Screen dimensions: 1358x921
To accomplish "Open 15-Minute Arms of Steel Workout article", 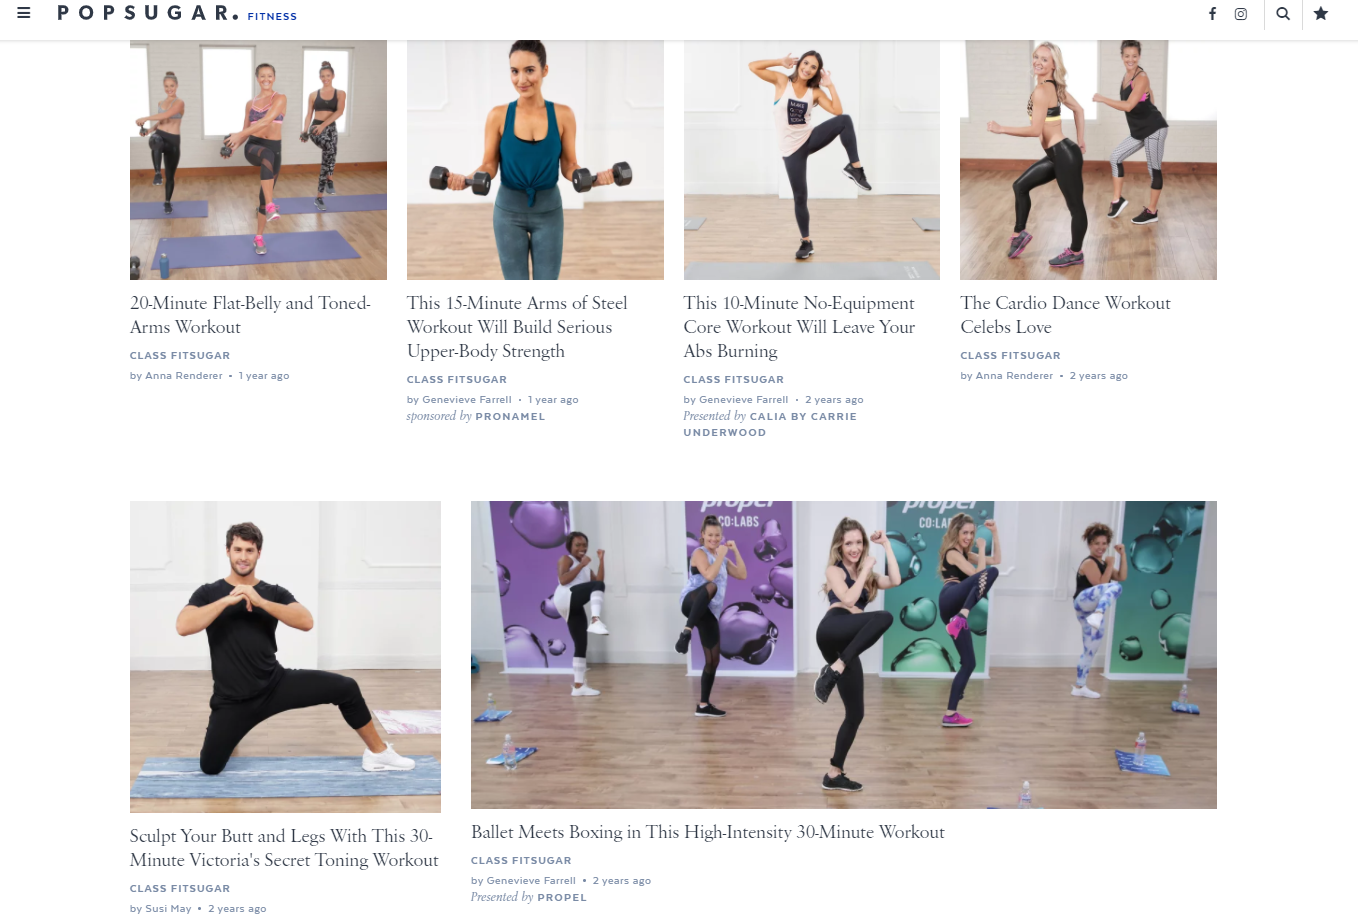I will click(x=517, y=327).
